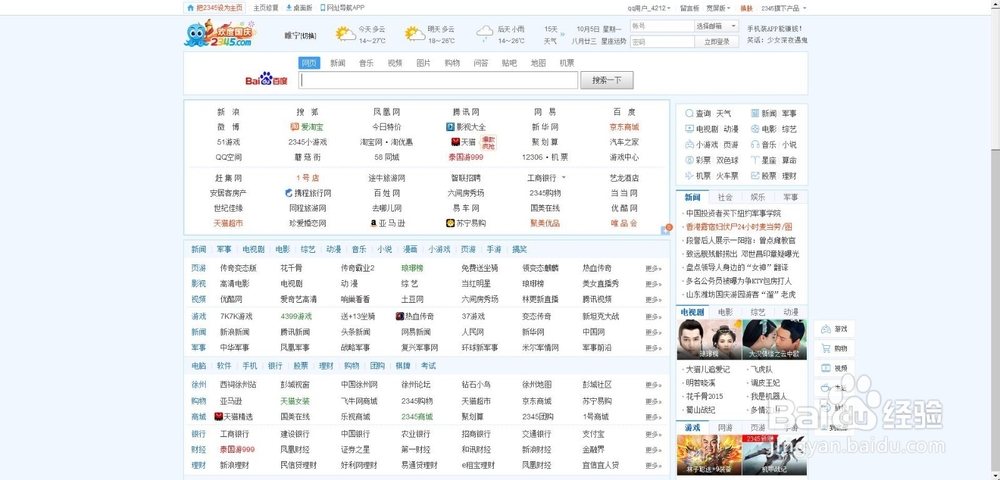Click the browser vertical scrollbar

click(996, 240)
